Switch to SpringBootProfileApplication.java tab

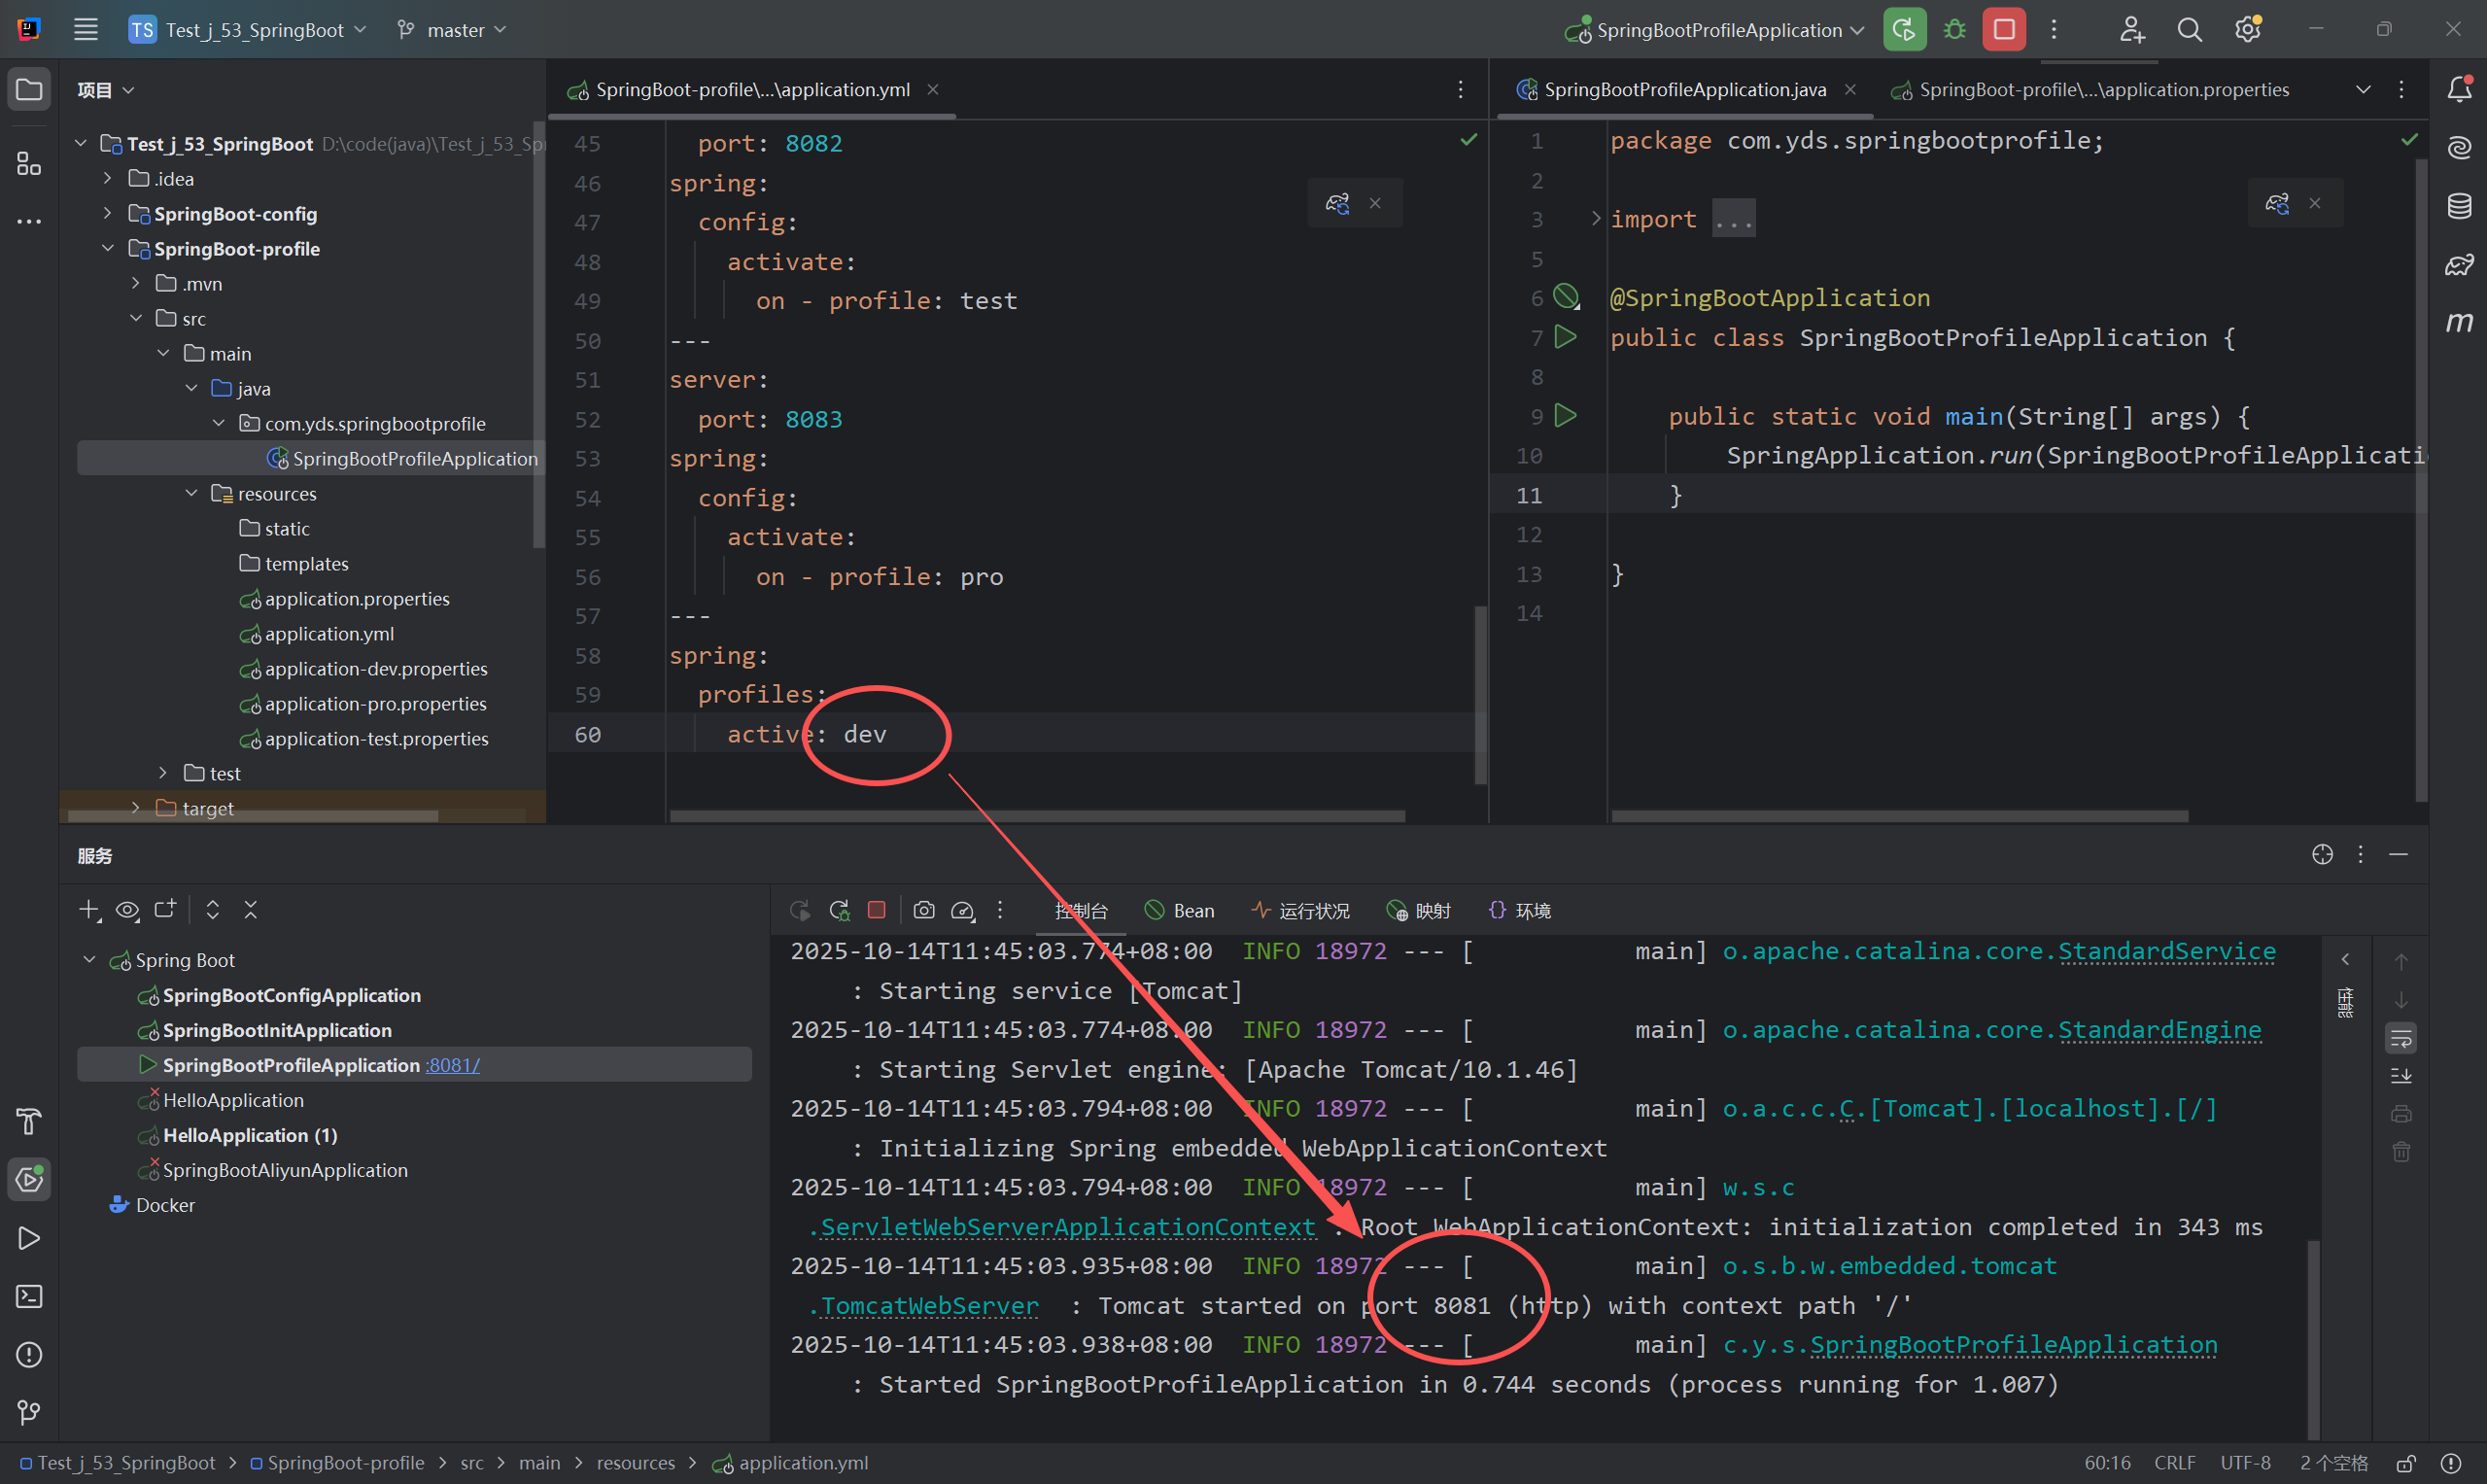[1685, 90]
